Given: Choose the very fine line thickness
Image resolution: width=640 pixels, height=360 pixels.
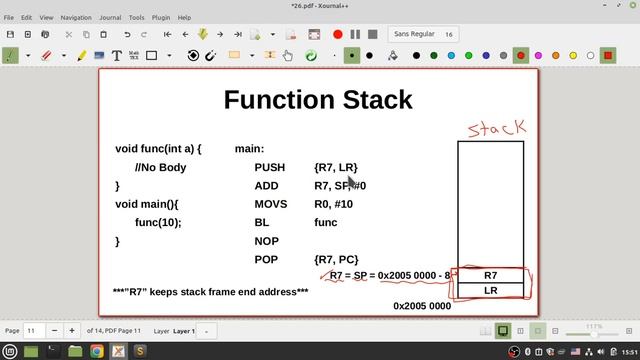Looking at the screenshot, I should [334, 56].
